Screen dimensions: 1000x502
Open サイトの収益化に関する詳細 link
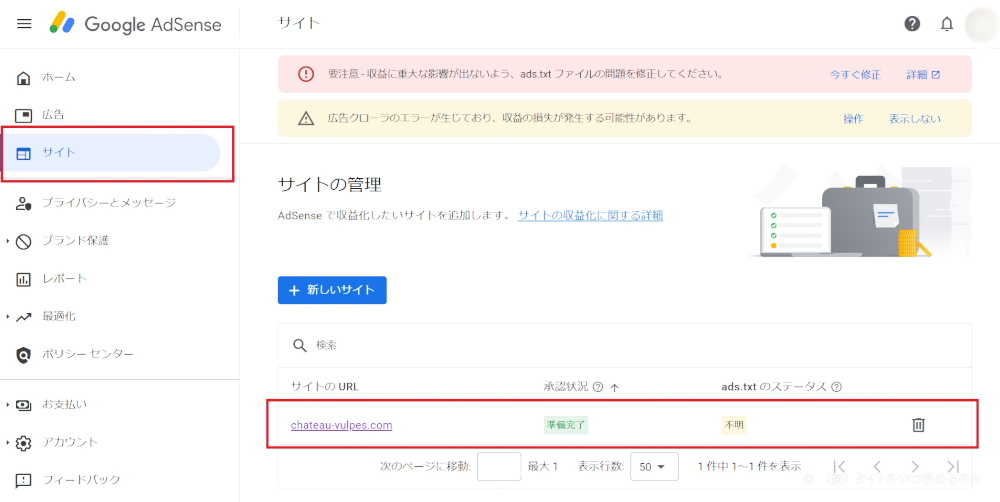591,216
